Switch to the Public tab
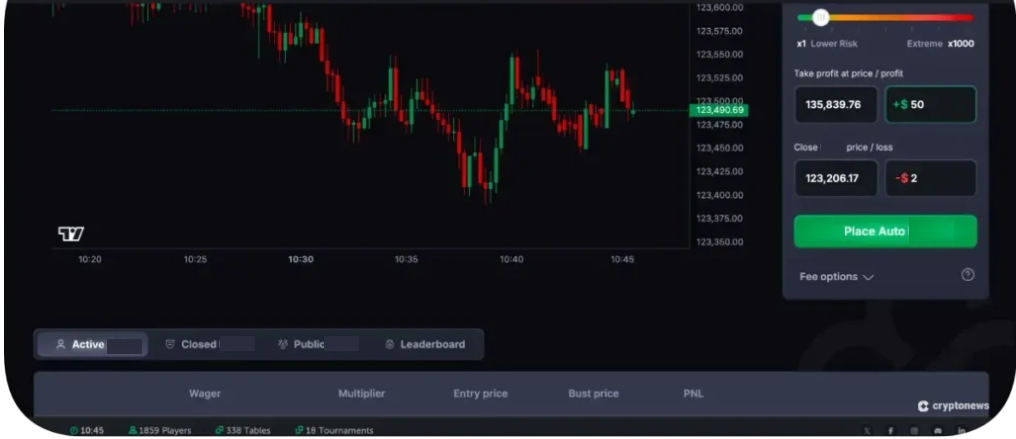The width and height of the screenshot is (1016, 439). click(318, 344)
